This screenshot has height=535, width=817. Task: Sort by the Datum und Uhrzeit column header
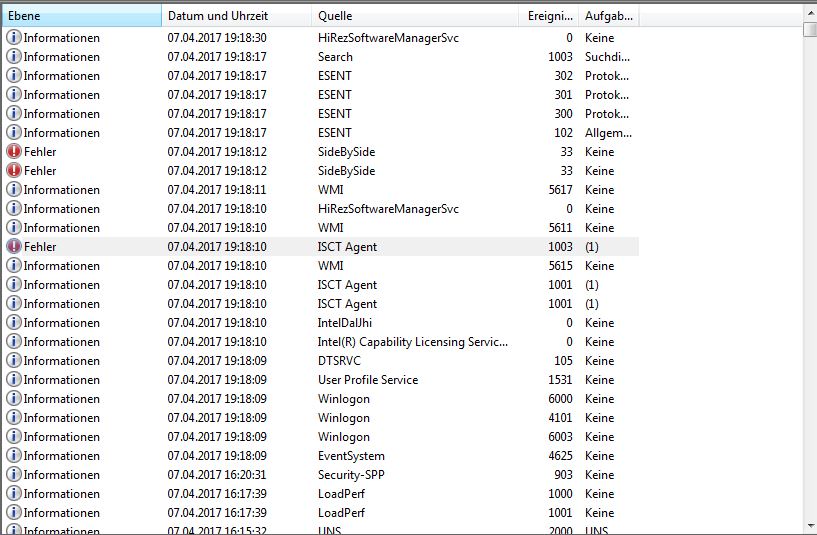point(237,16)
